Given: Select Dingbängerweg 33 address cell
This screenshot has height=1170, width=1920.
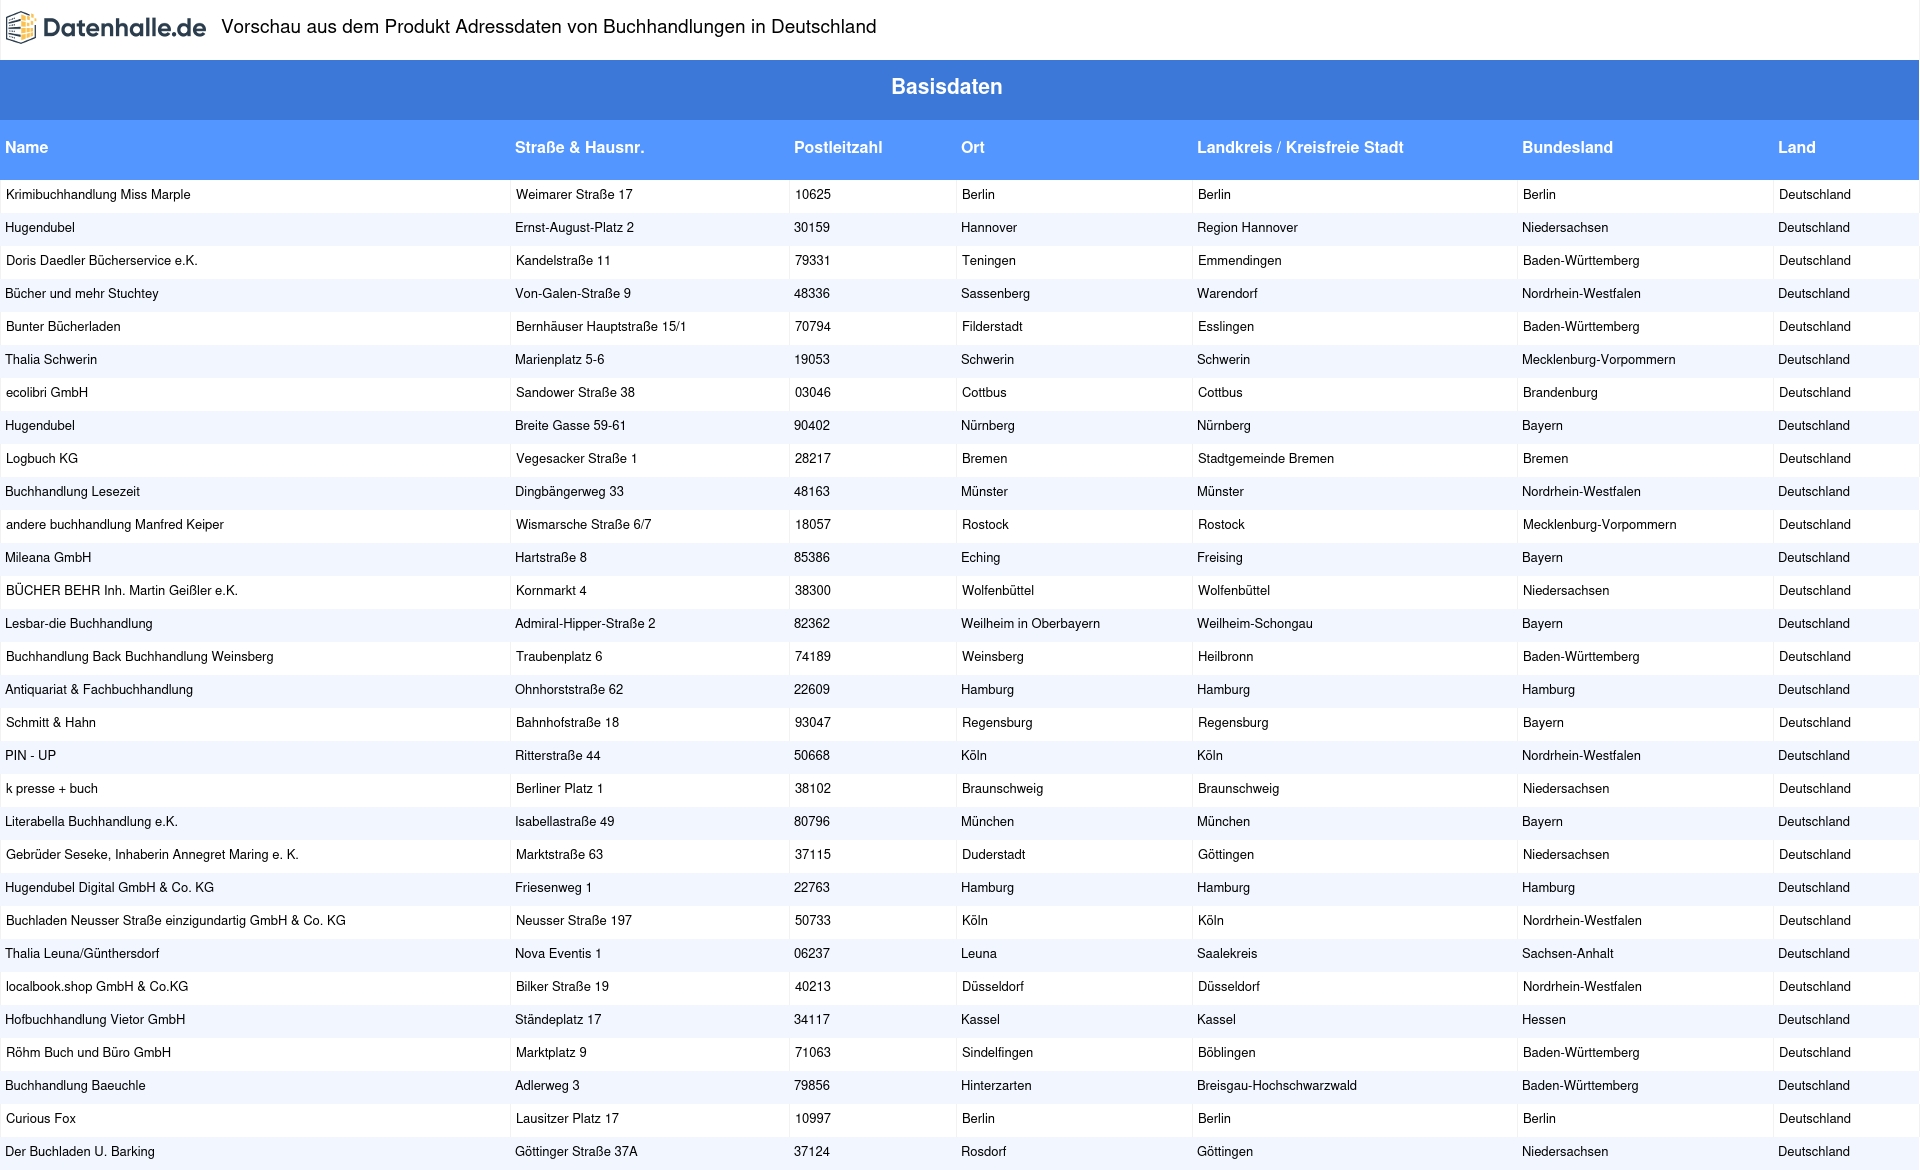Looking at the screenshot, I should pyautogui.click(x=569, y=492).
